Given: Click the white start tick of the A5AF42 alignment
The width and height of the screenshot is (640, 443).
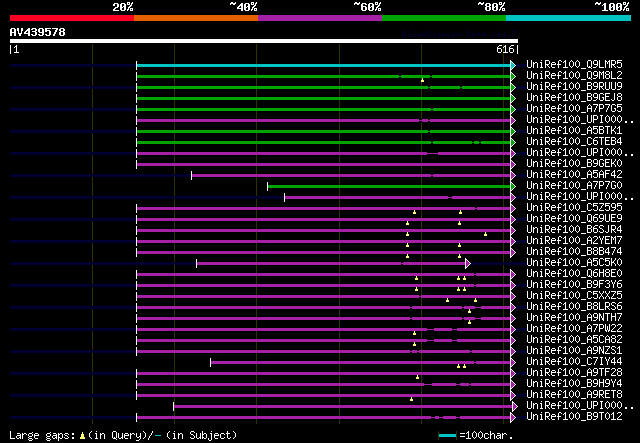Looking at the screenshot, I should tap(191, 176).
